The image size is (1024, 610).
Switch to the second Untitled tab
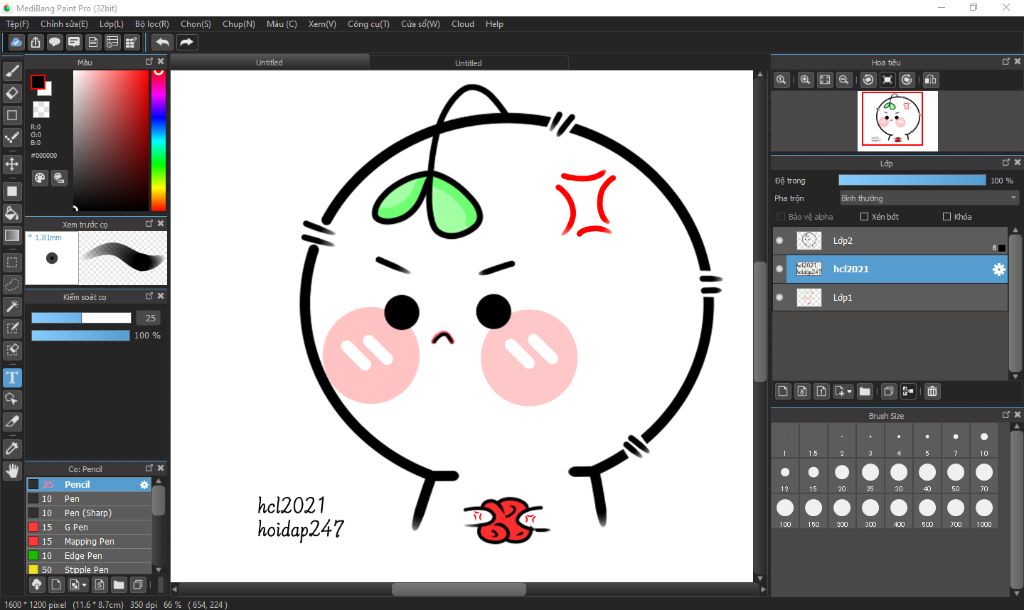pos(468,63)
